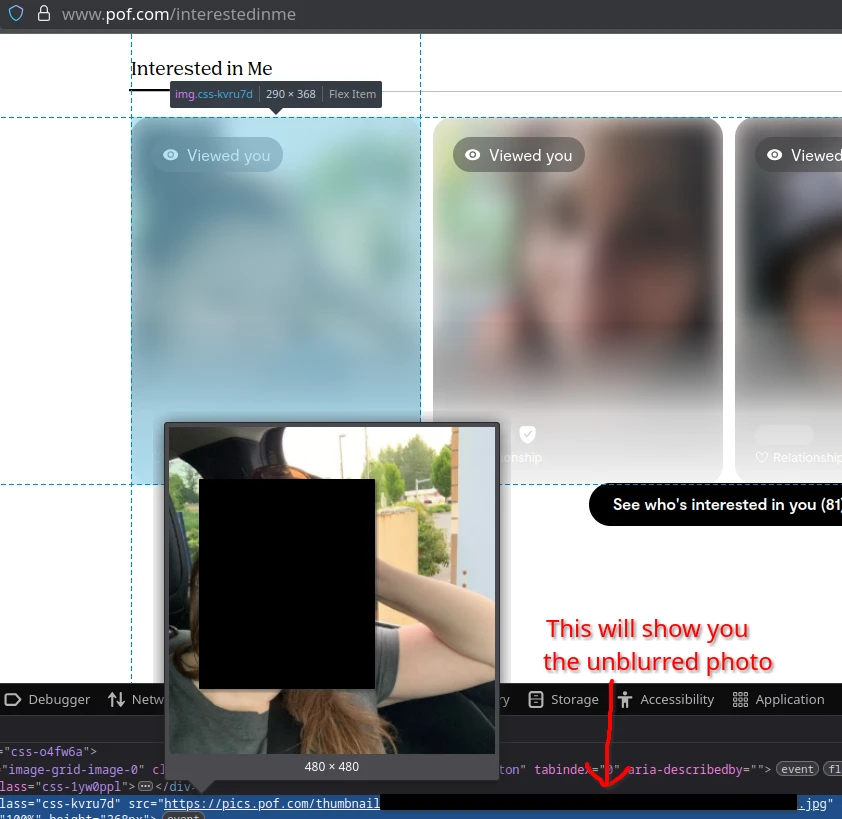Switch to the Accessibility tab
Image resolution: width=842 pixels, height=819 pixels.
[677, 700]
